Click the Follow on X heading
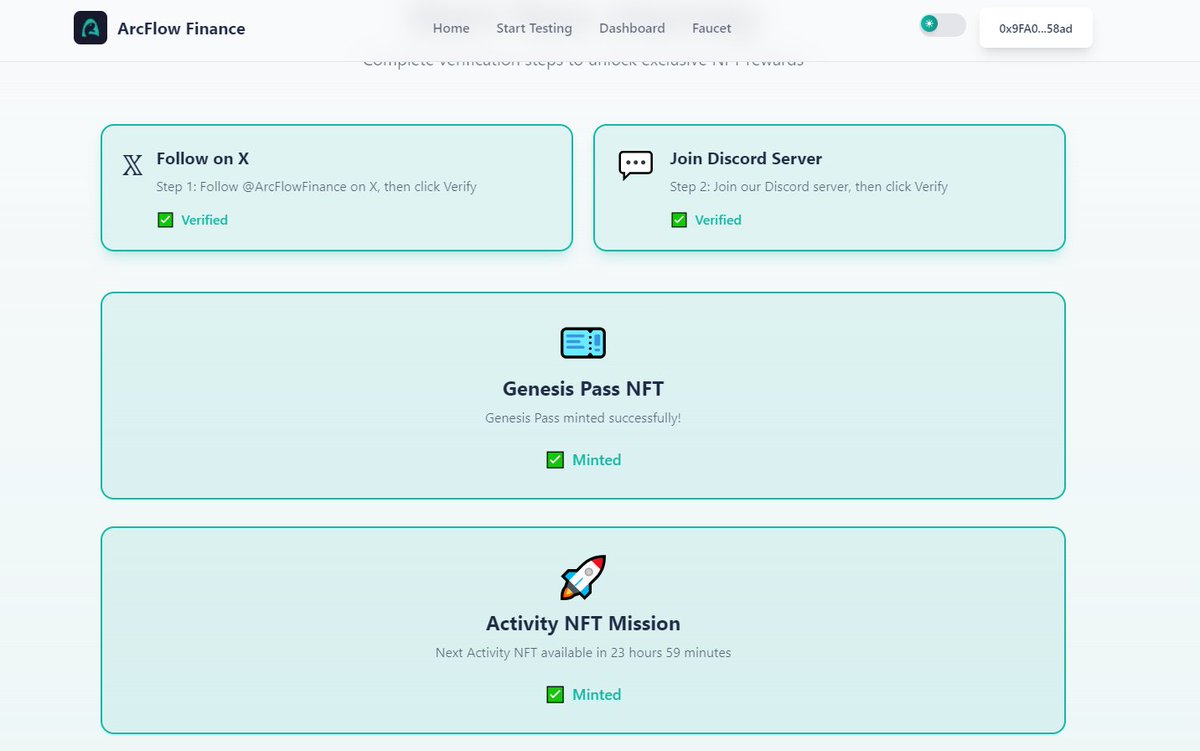The height and width of the screenshot is (751, 1200). (203, 158)
